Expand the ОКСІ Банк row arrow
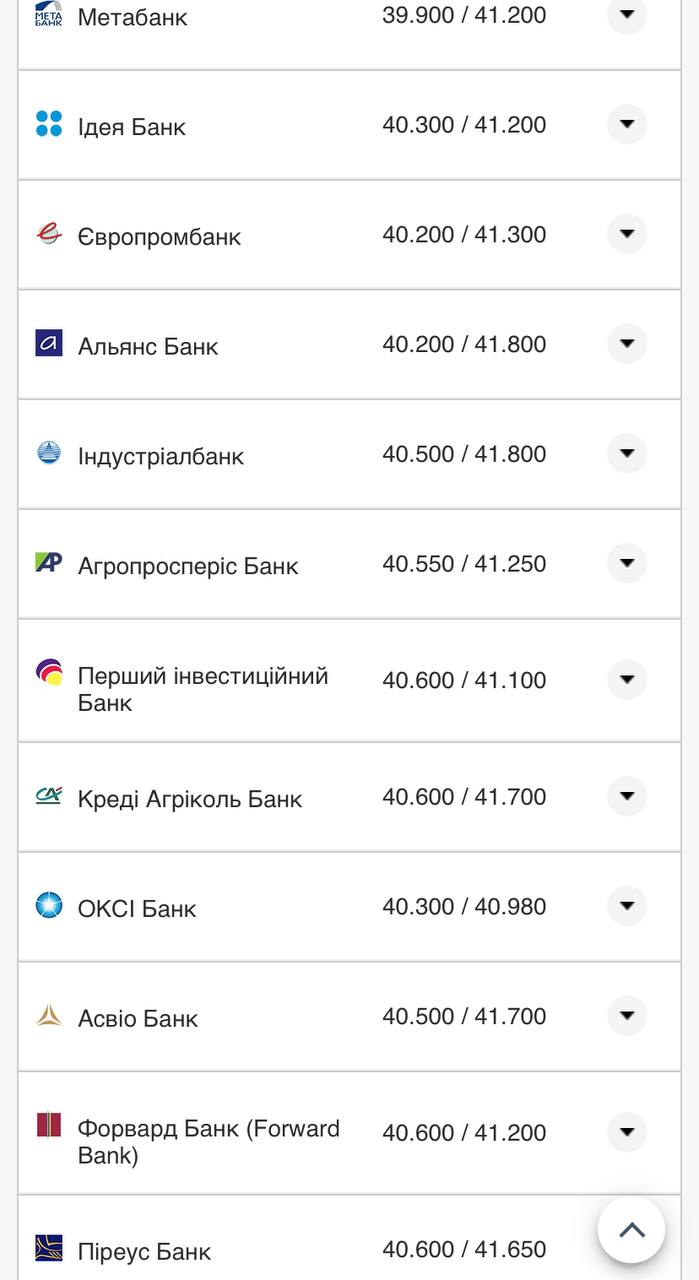The height and width of the screenshot is (1280, 699). coord(627,906)
